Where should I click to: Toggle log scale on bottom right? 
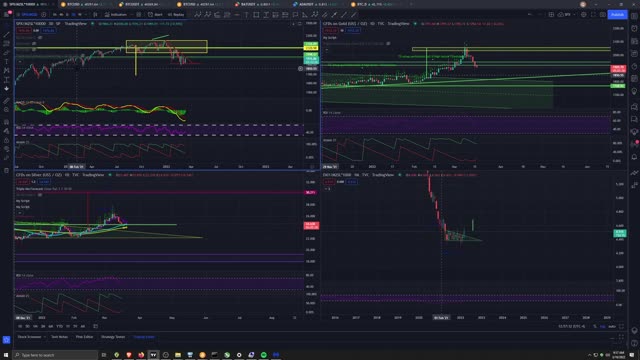point(602,326)
